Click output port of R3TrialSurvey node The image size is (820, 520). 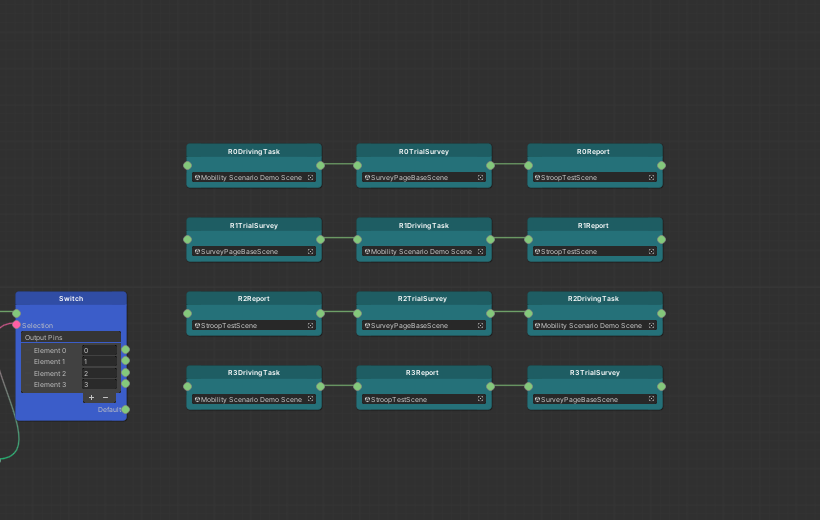pyautogui.click(x=662, y=387)
